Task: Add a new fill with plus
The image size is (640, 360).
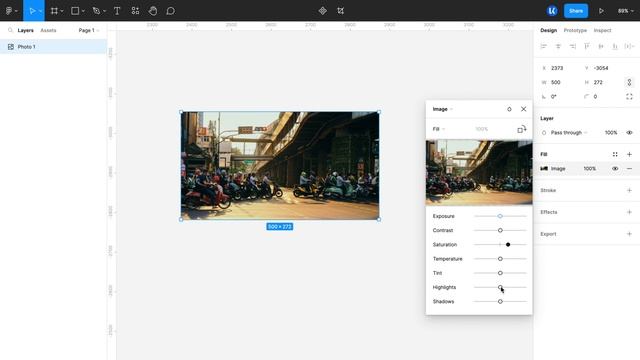Action: [x=629, y=154]
